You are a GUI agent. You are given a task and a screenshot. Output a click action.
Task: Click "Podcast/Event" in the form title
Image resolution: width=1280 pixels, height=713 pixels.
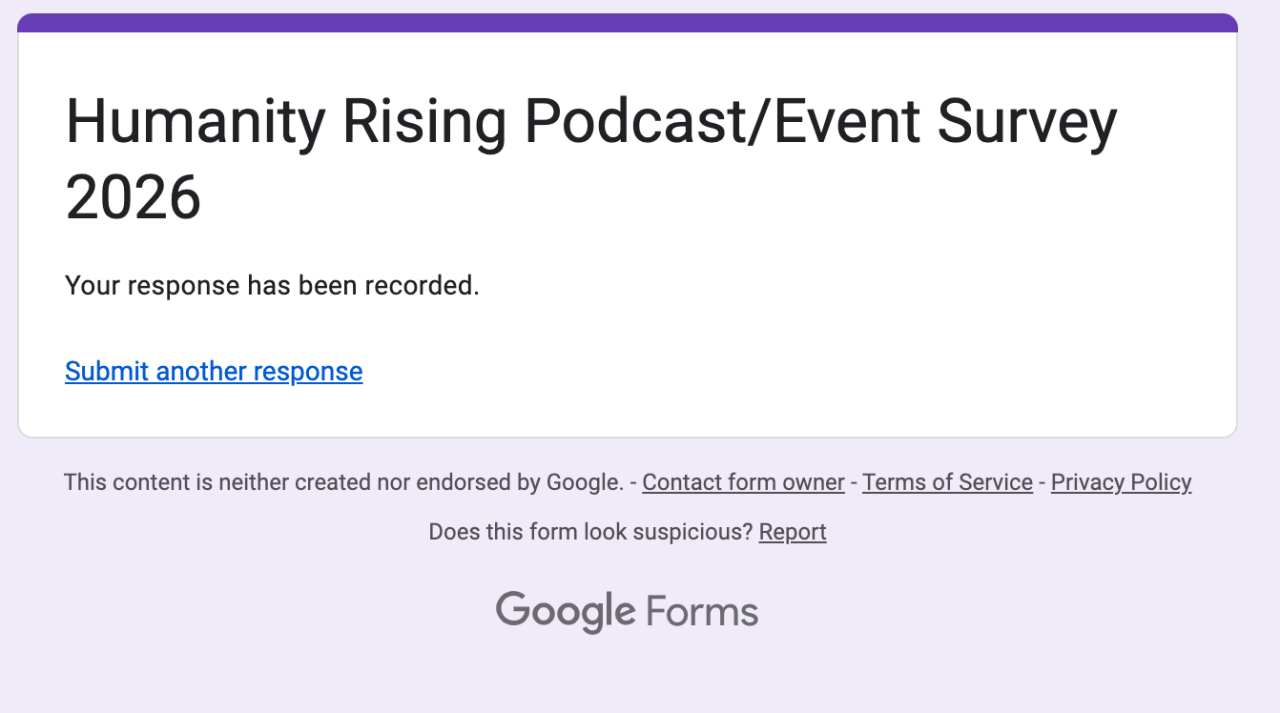click(x=722, y=122)
